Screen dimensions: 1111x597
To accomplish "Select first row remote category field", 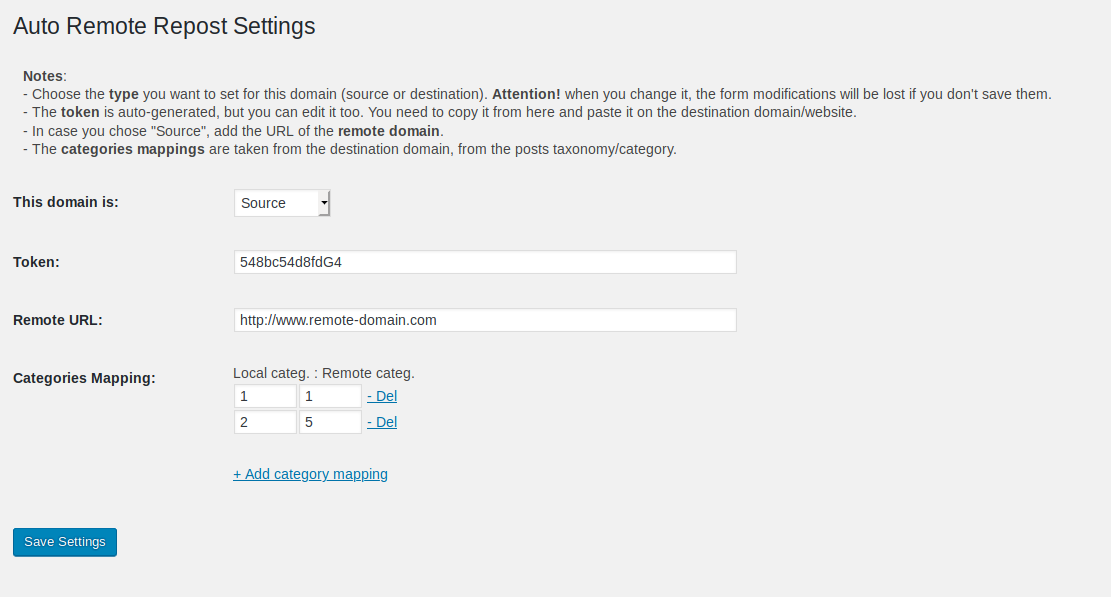I will (x=330, y=396).
